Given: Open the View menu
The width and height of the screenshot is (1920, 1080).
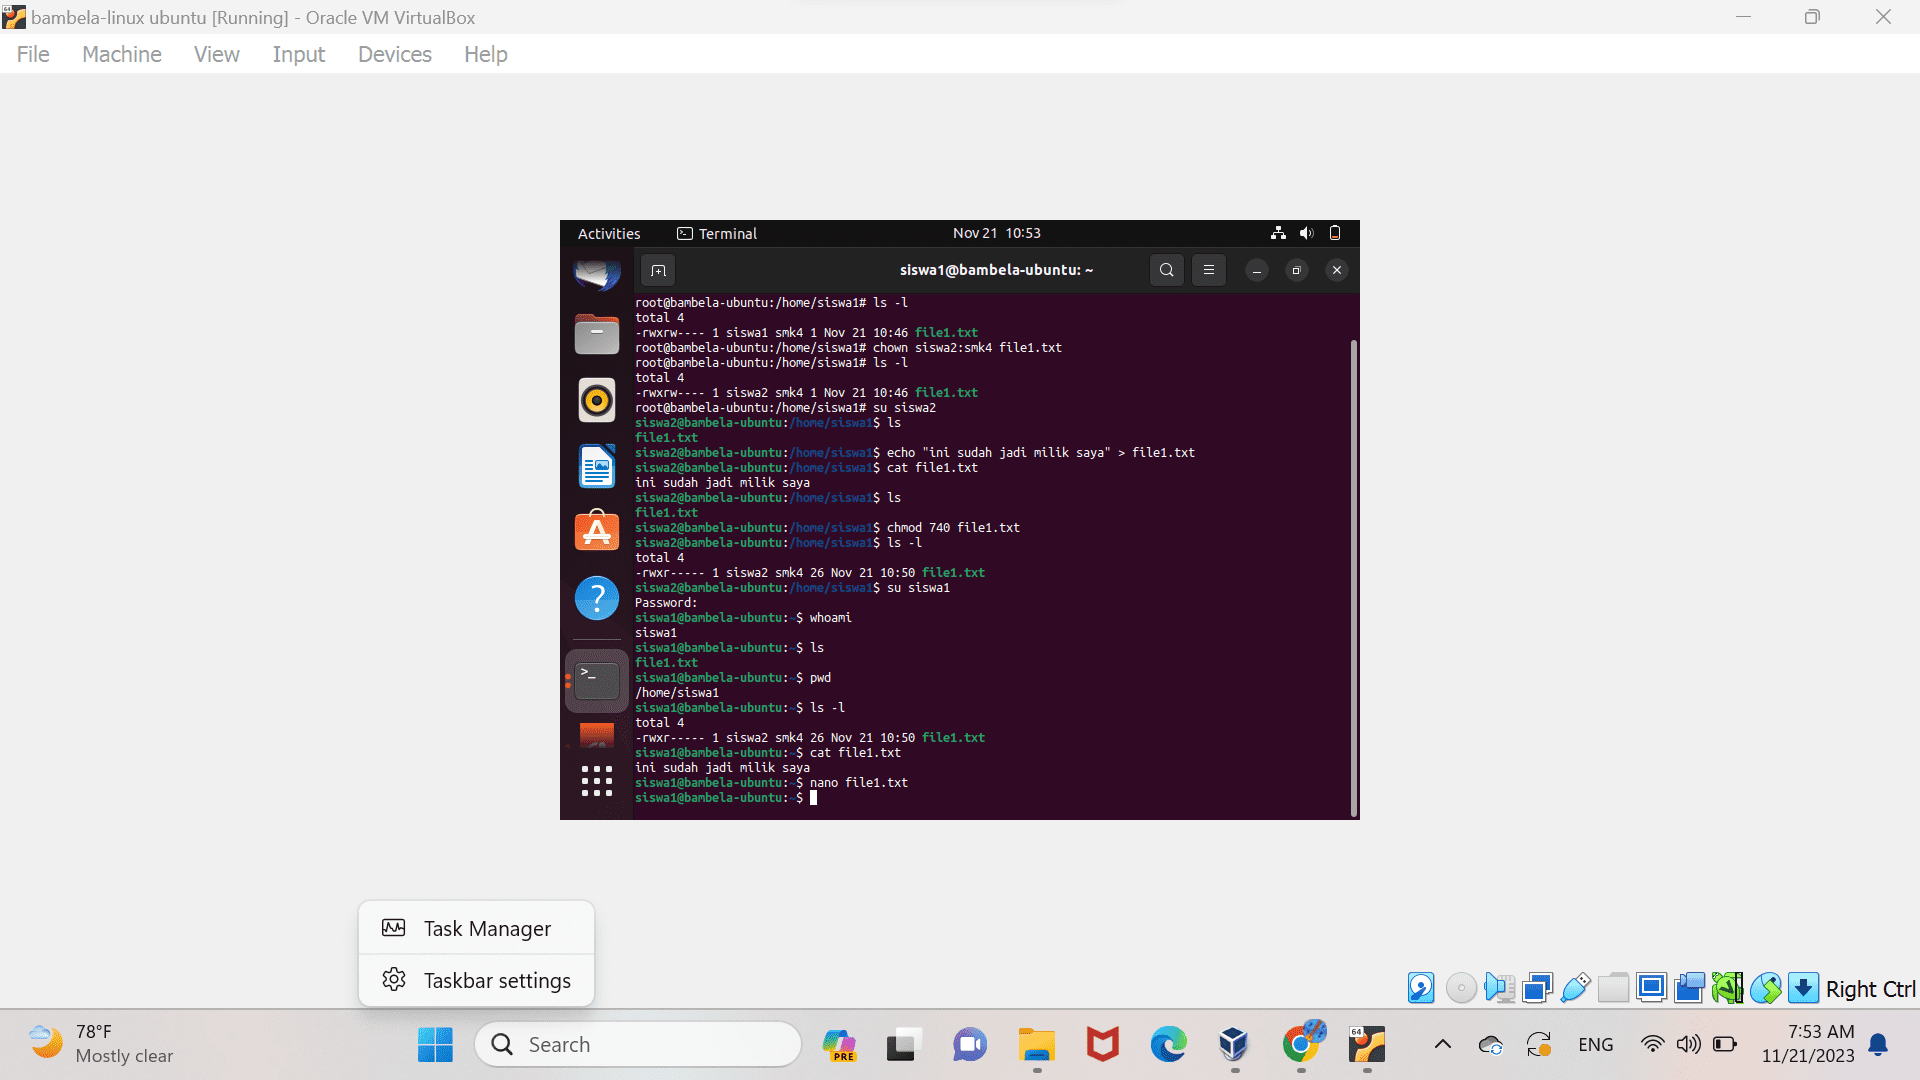Looking at the screenshot, I should click(x=217, y=54).
